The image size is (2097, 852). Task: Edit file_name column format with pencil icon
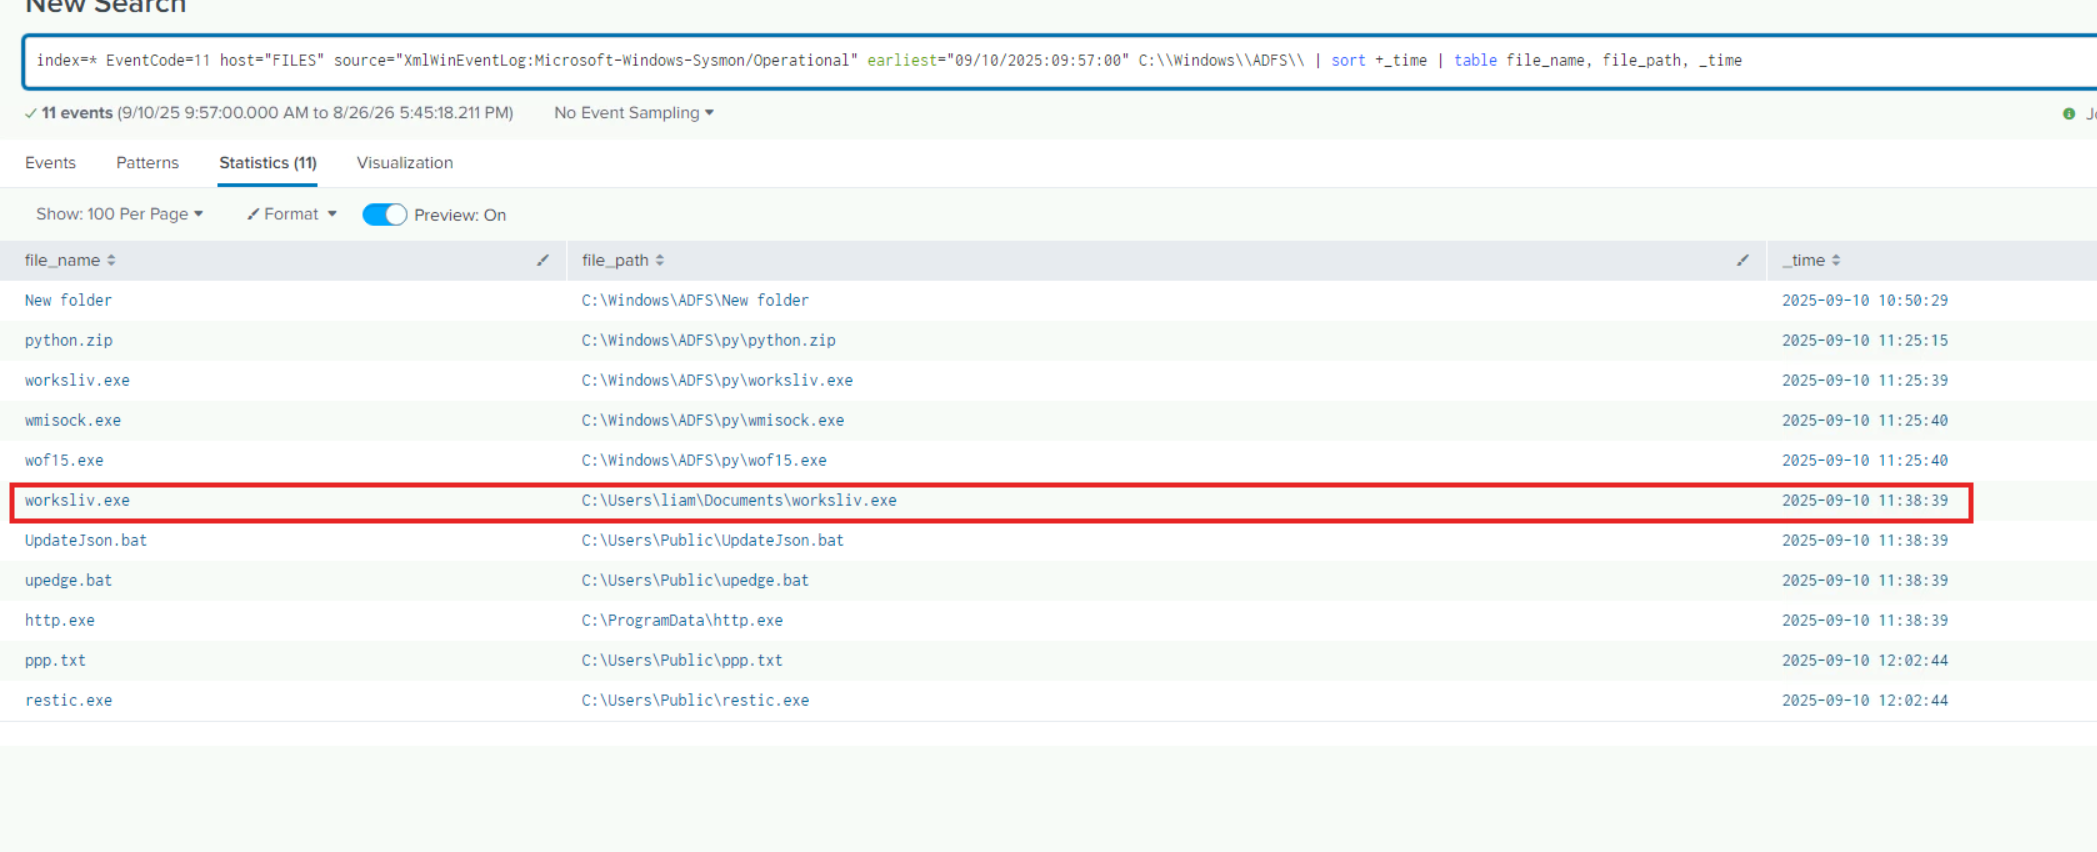[x=543, y=260]
